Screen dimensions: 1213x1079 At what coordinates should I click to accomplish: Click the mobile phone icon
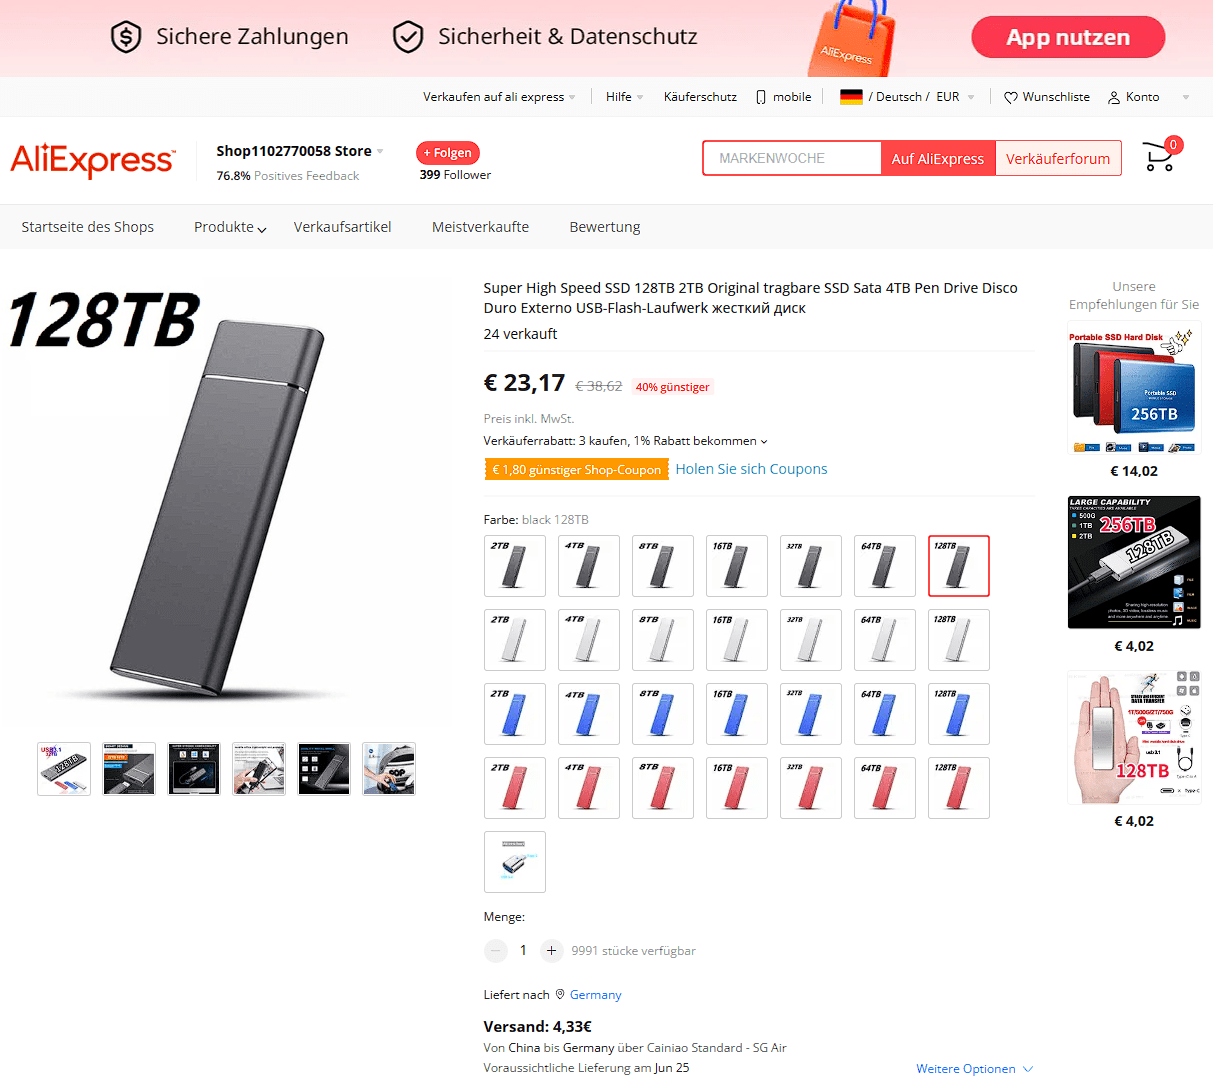[761, 97]
